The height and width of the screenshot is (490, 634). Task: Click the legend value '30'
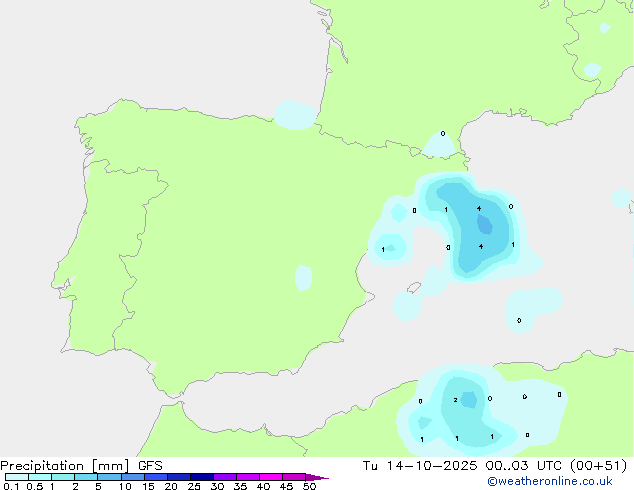[x=217, y=486]
